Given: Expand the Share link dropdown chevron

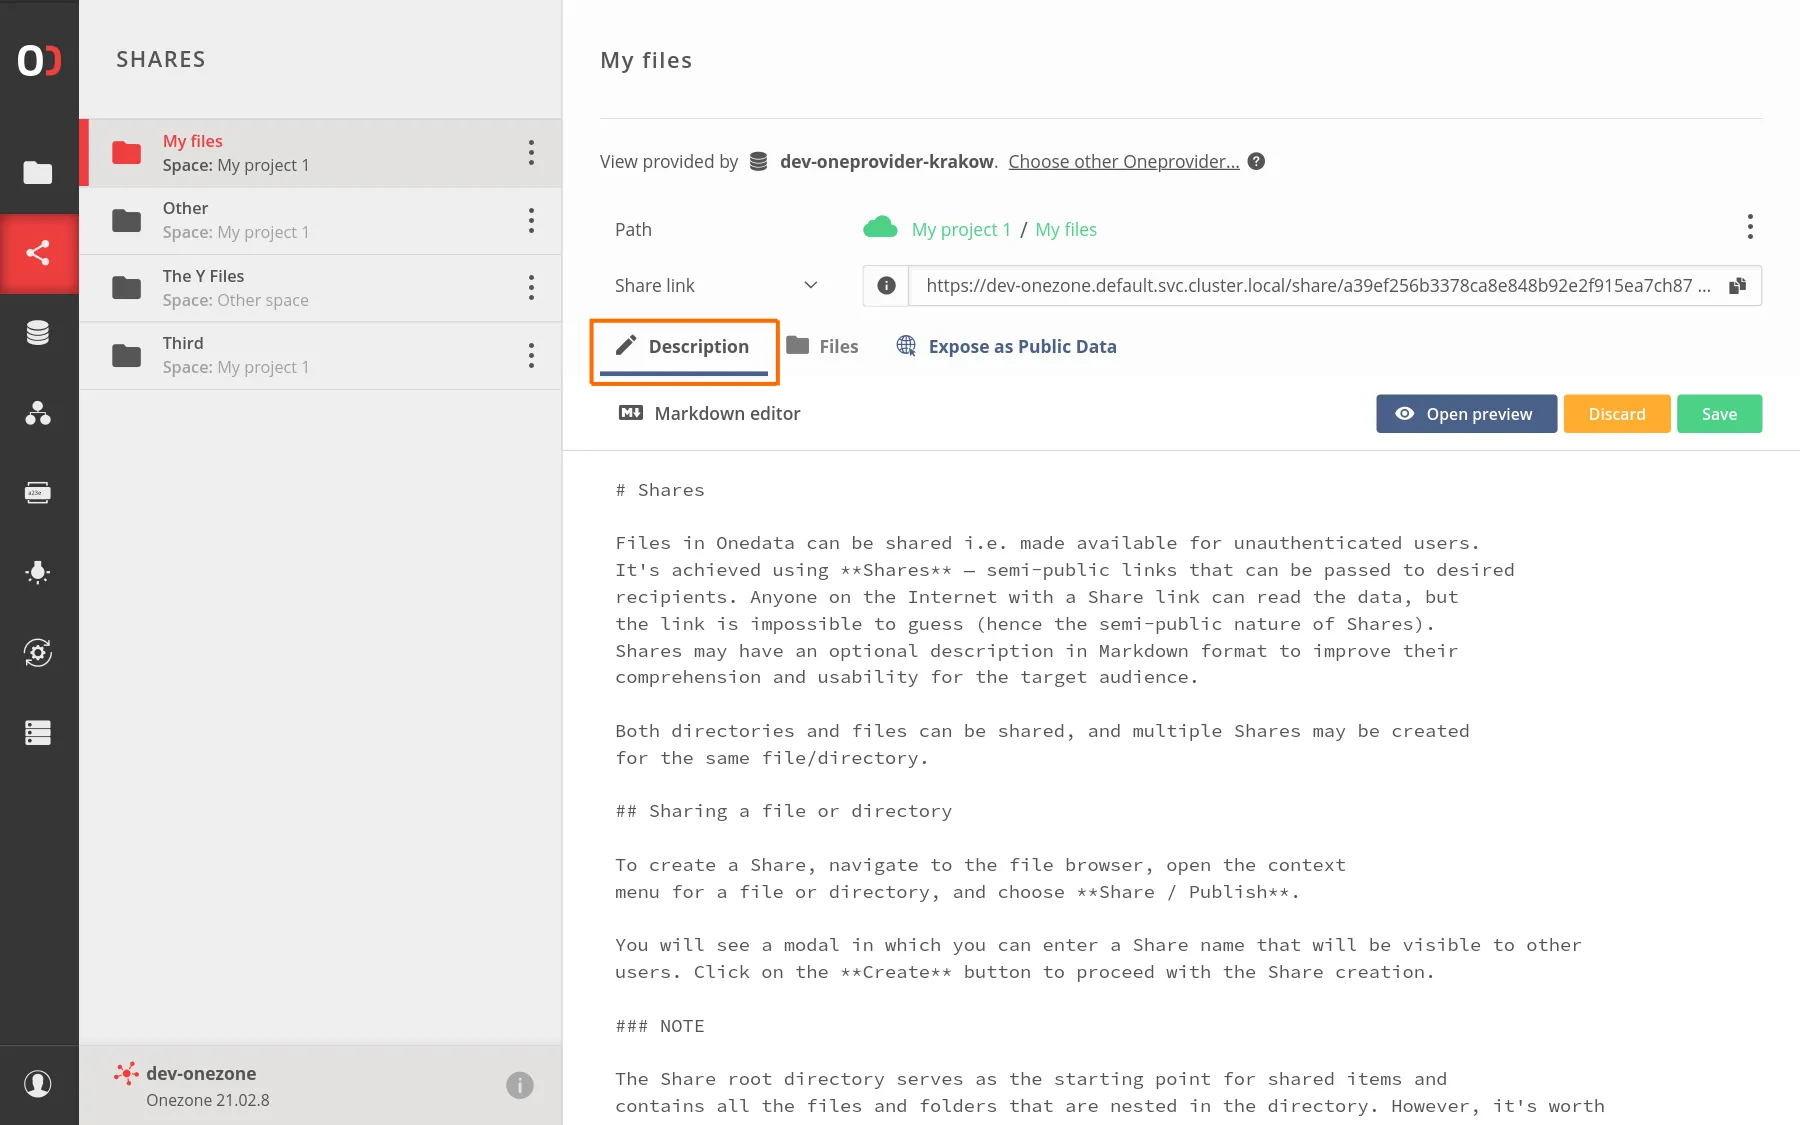Looking at the screenshot, I should (x=811, y=285).
